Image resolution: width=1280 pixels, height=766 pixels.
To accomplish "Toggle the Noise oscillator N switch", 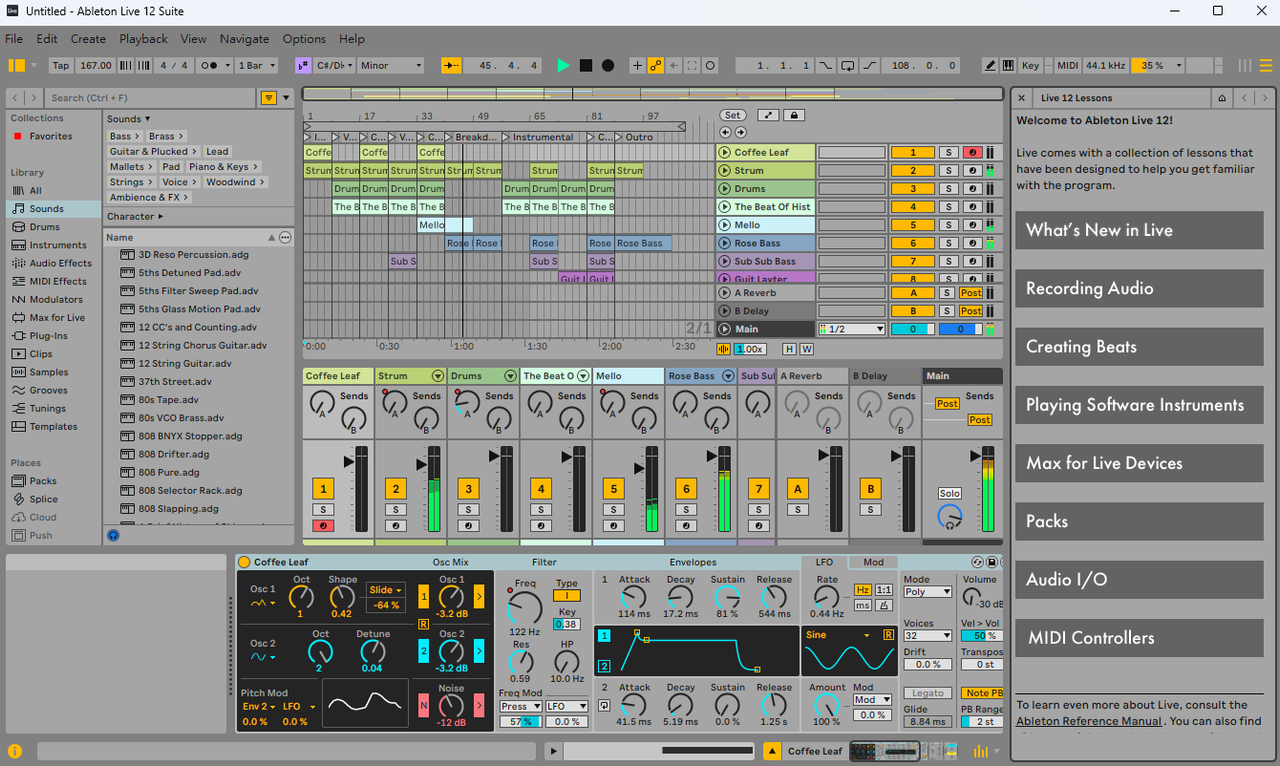I will pyautogui.click(x=423, y=705).
